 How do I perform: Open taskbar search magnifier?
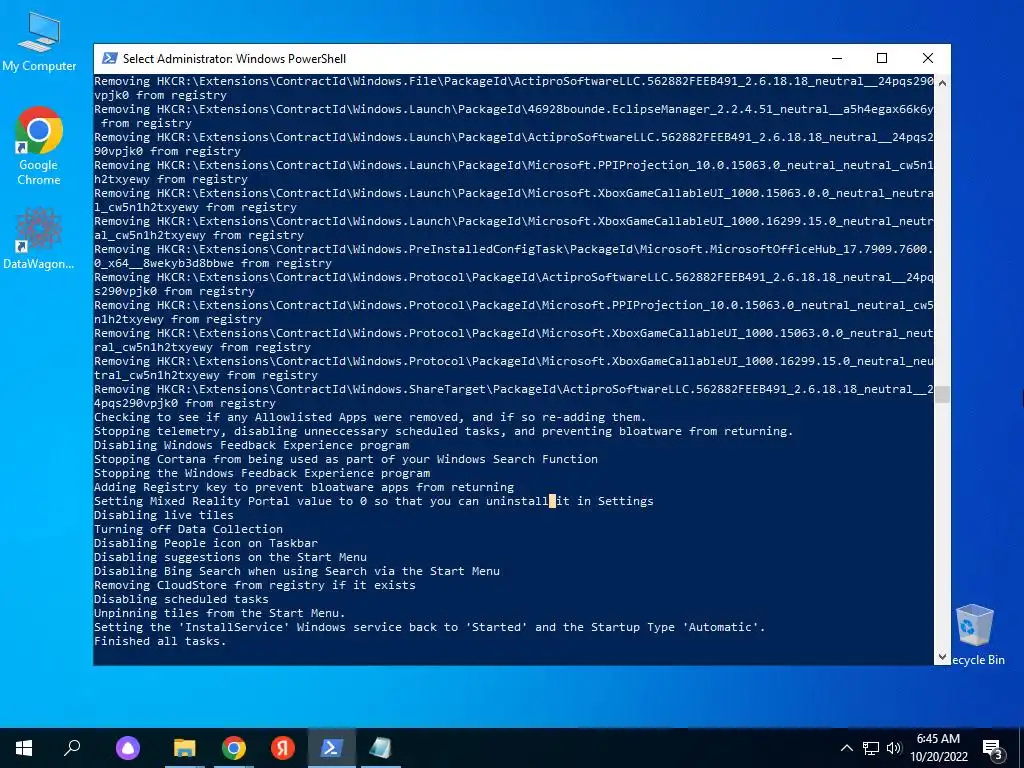[72, 748]
